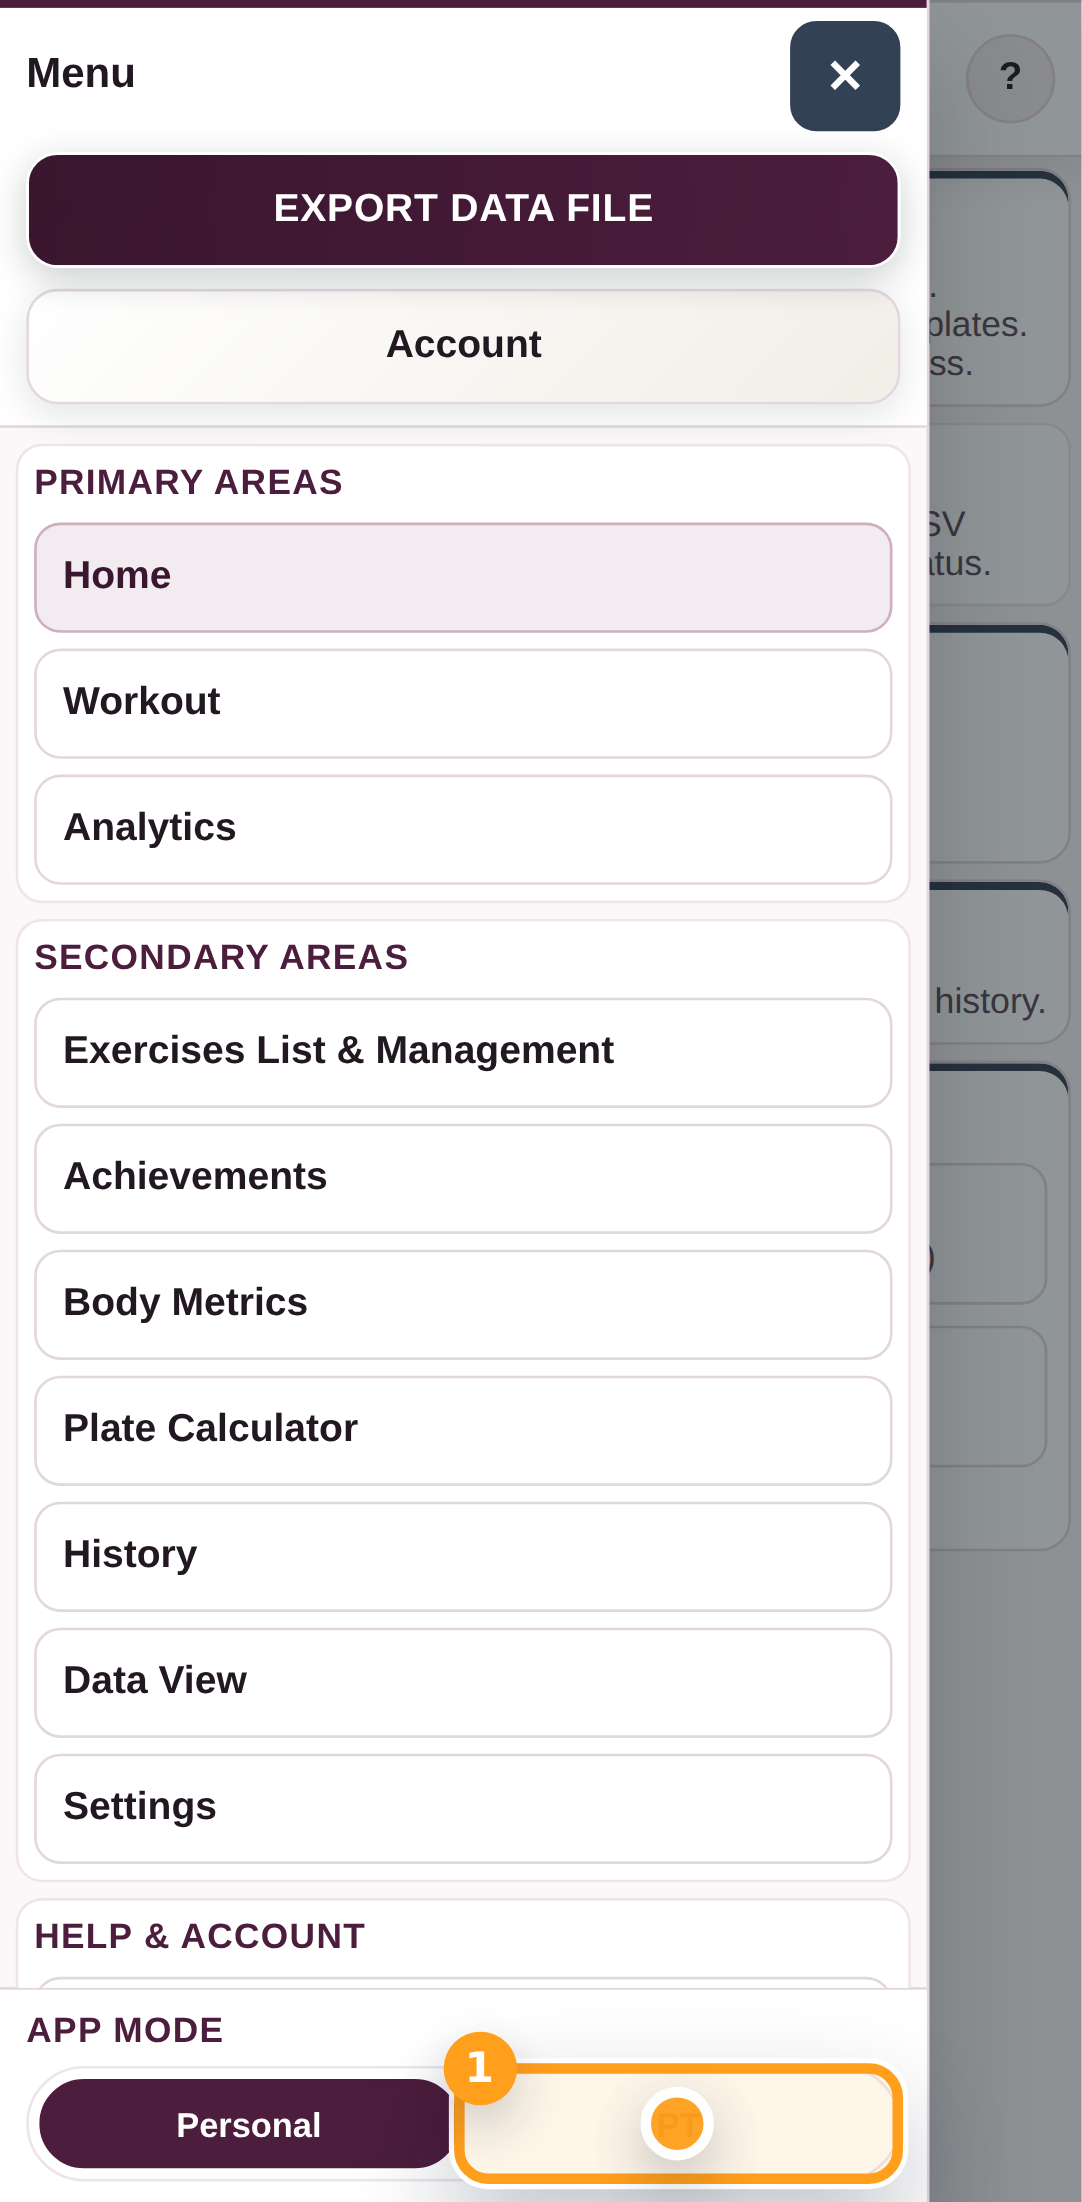Open Body Metrics
Screen dimensions: 1082x2202
(463, 1304)
